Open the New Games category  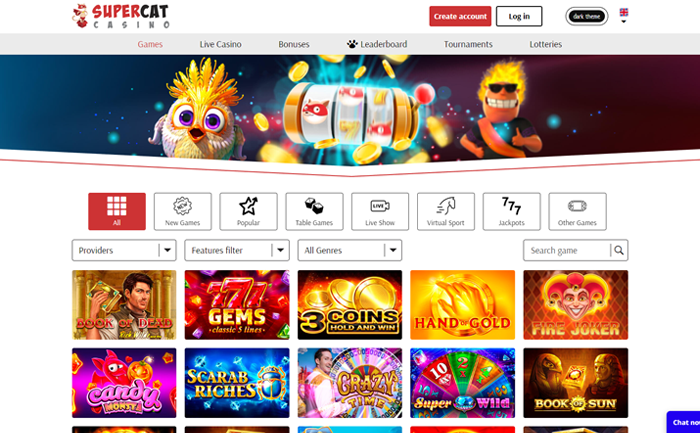[x=183, y=211]
